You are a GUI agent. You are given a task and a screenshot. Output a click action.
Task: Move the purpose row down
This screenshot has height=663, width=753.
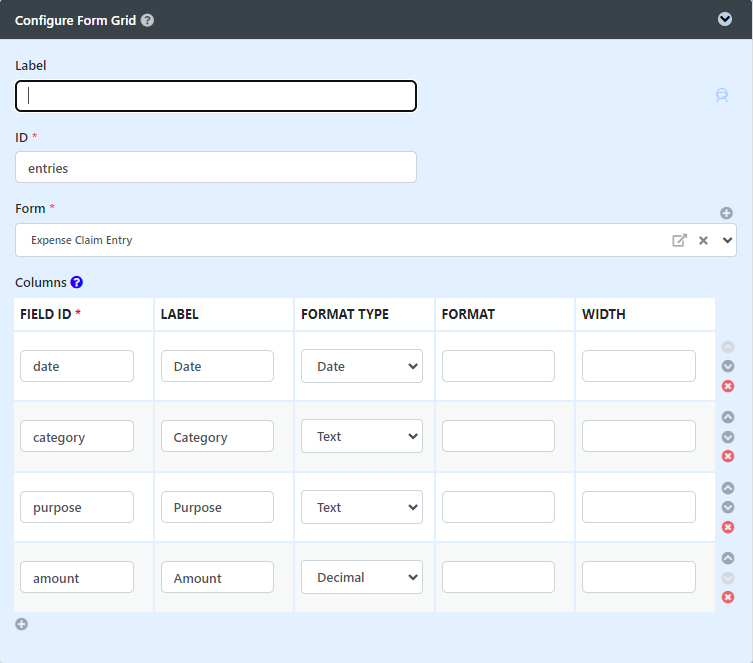728,507
